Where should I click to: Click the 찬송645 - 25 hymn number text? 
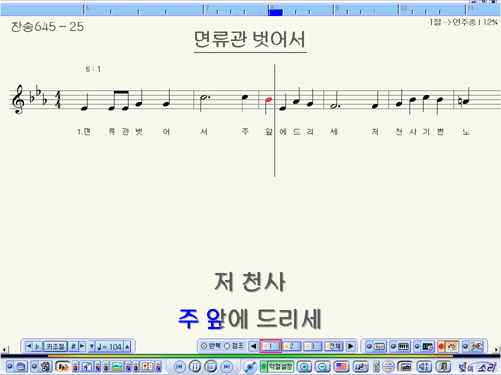point(47,27)
